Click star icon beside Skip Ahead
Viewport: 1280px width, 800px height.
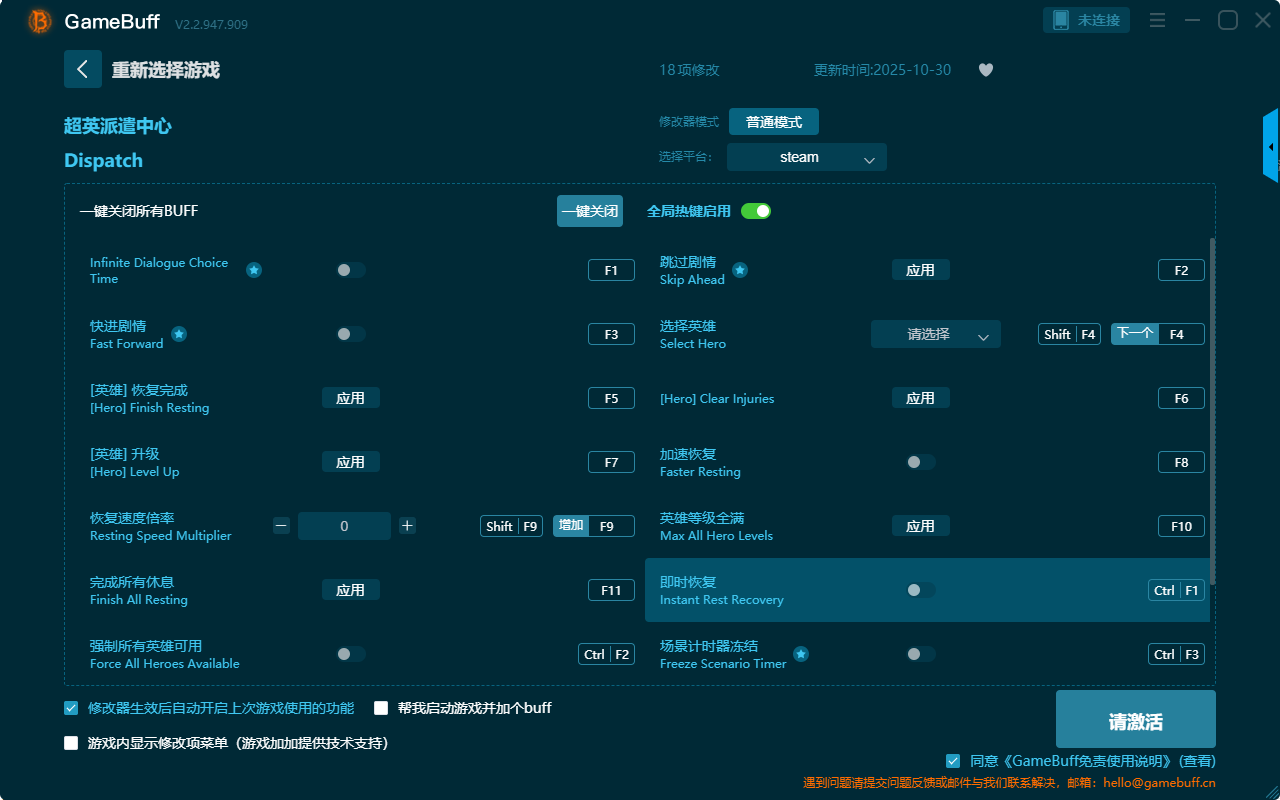point(740,270)
